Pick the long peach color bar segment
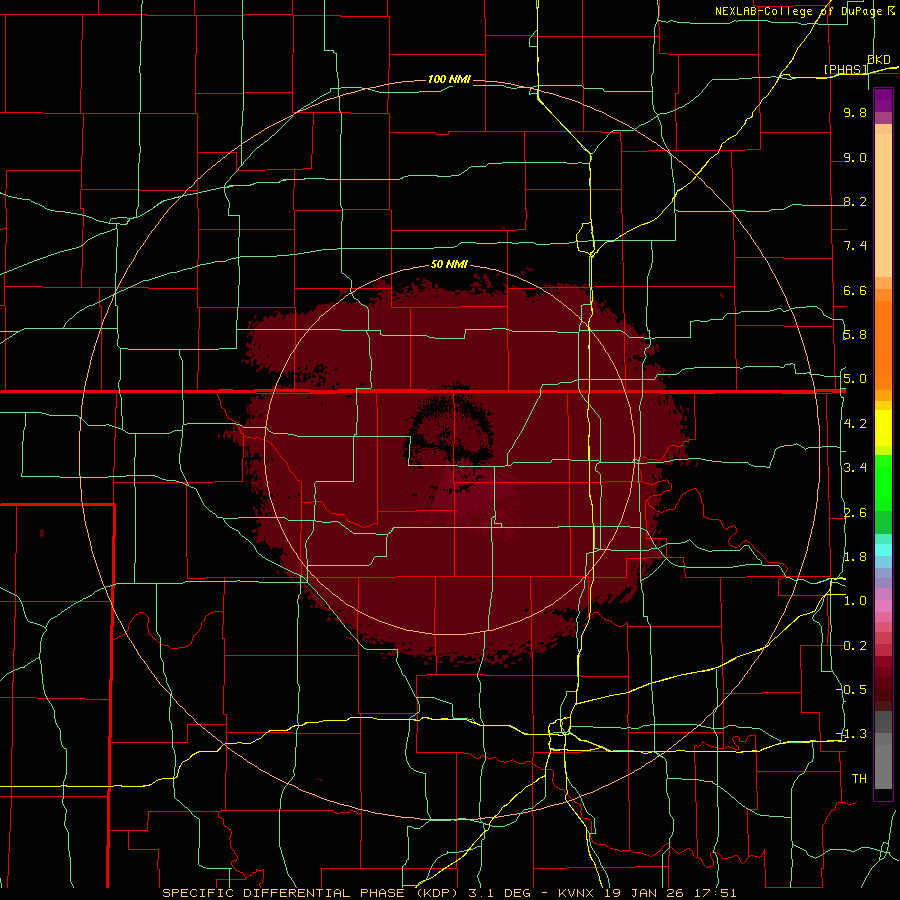900x900 pixels. (x=883, y=205)
